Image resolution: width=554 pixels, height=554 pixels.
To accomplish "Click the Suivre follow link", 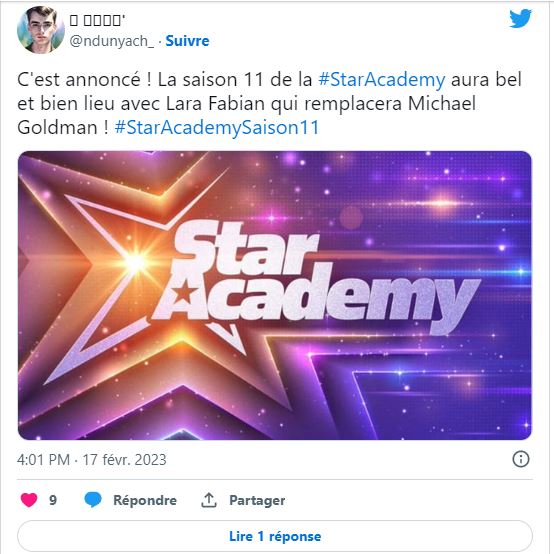I will [x=187, y=41].
